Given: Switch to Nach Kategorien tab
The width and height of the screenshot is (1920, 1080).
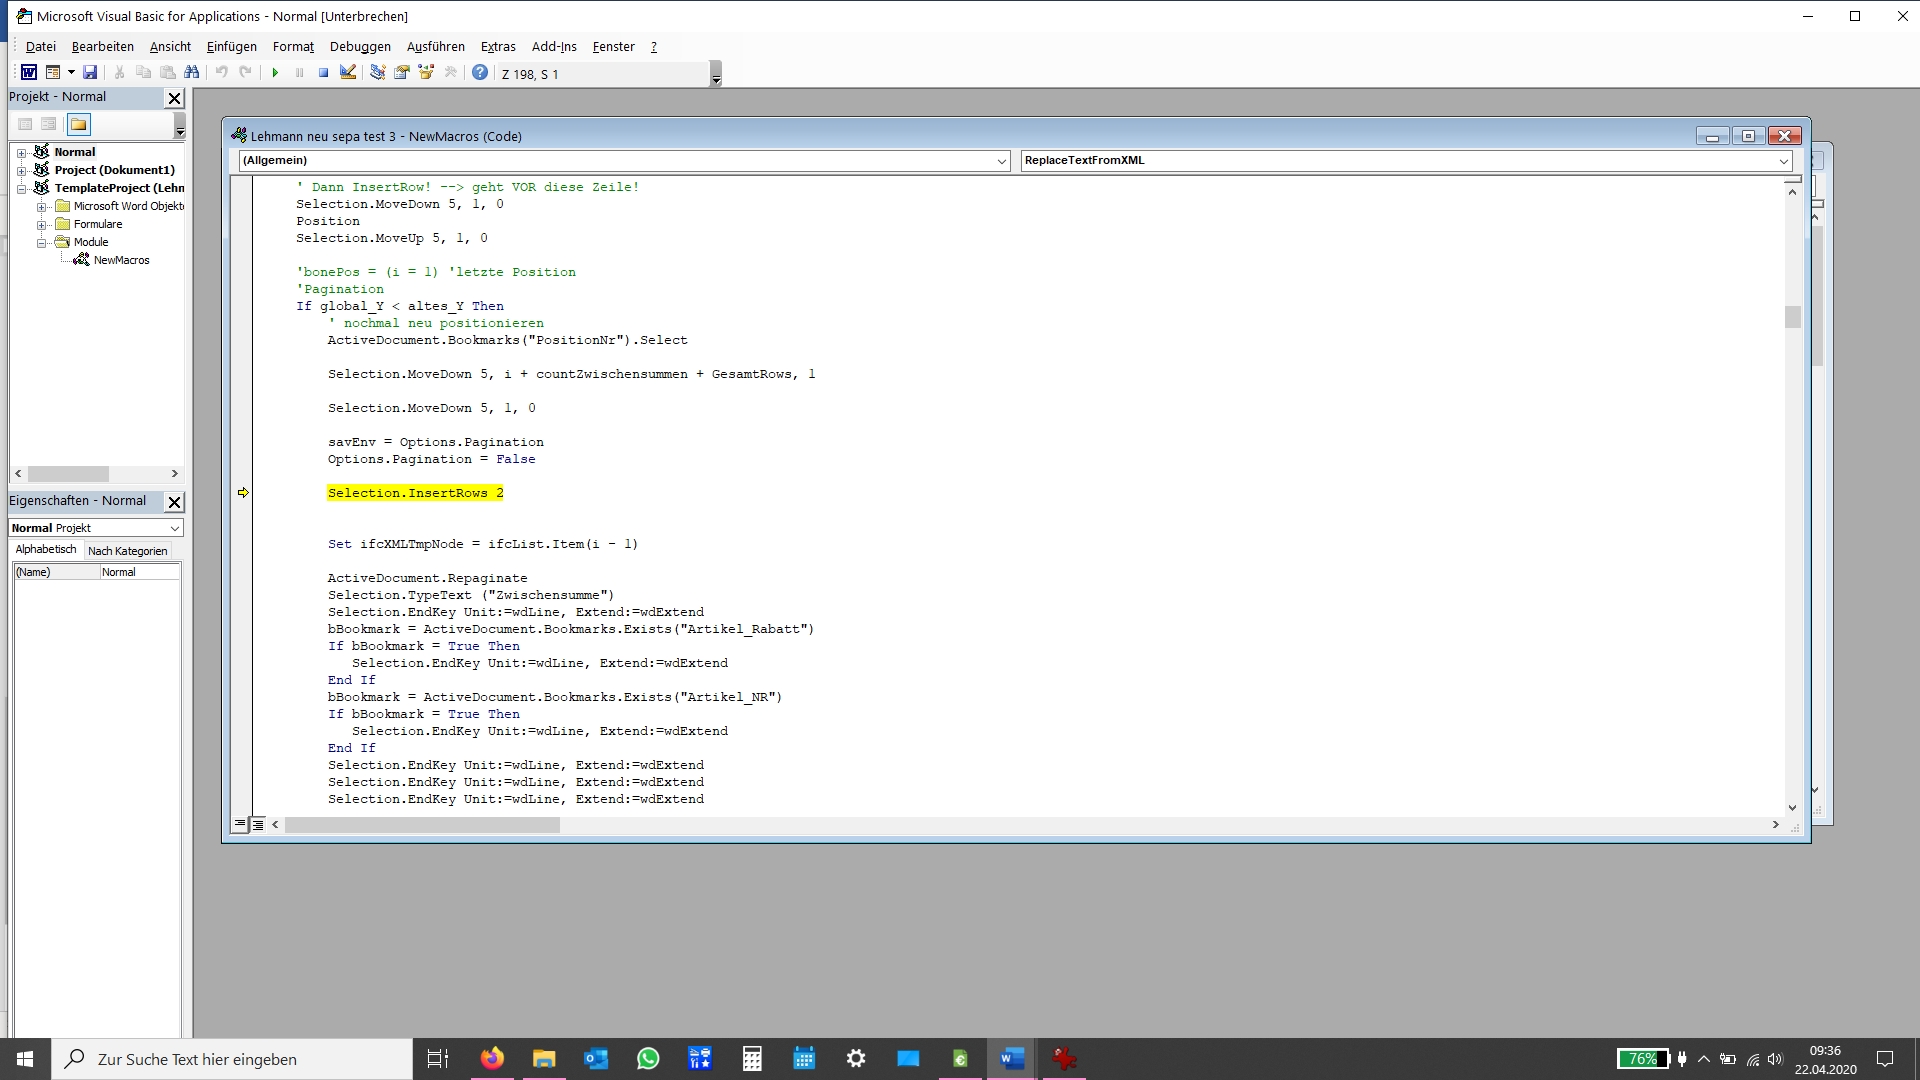Looking at the screenshot, I should pos(127,551).
